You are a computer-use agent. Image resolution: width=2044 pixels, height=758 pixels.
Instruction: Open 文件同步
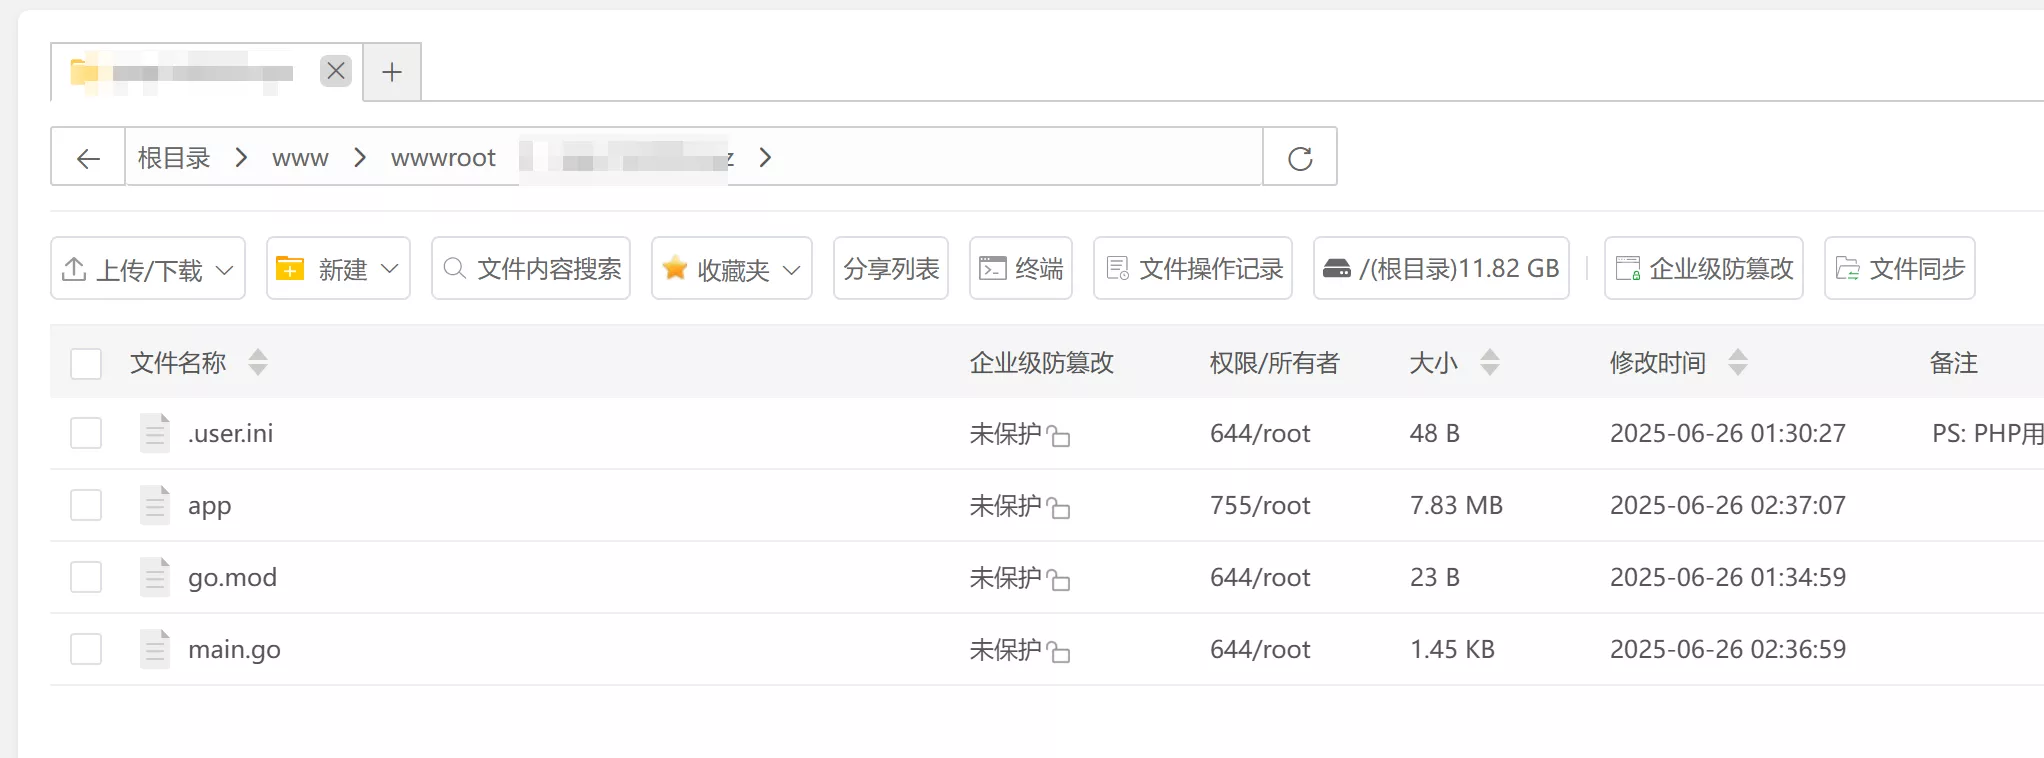1900,268
